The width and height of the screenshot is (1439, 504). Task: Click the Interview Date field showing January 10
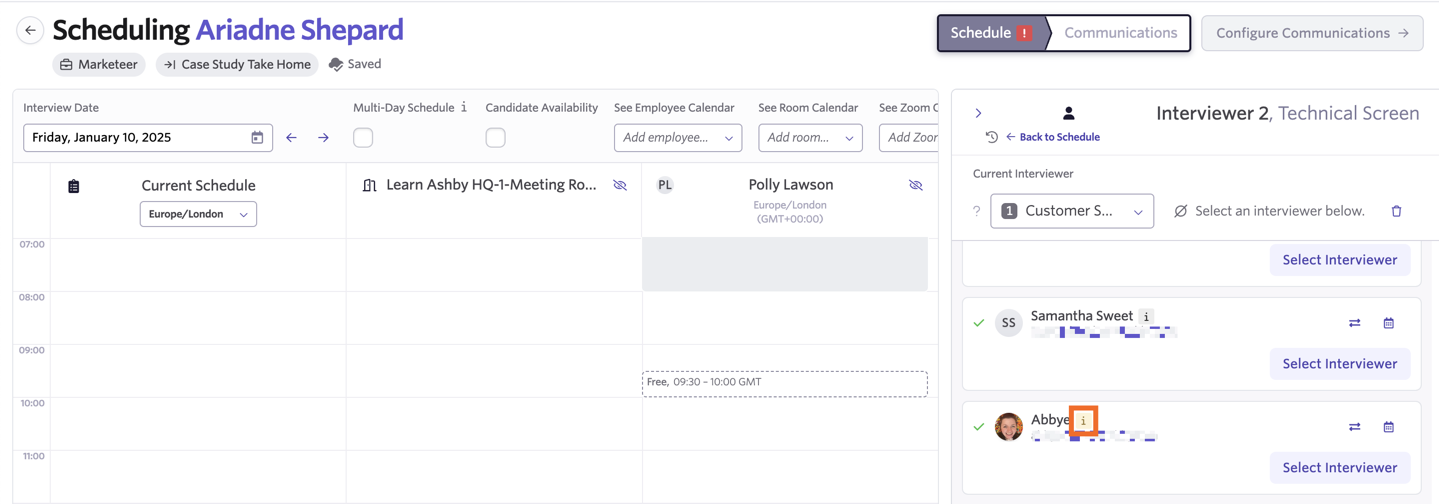pos(147,137)
